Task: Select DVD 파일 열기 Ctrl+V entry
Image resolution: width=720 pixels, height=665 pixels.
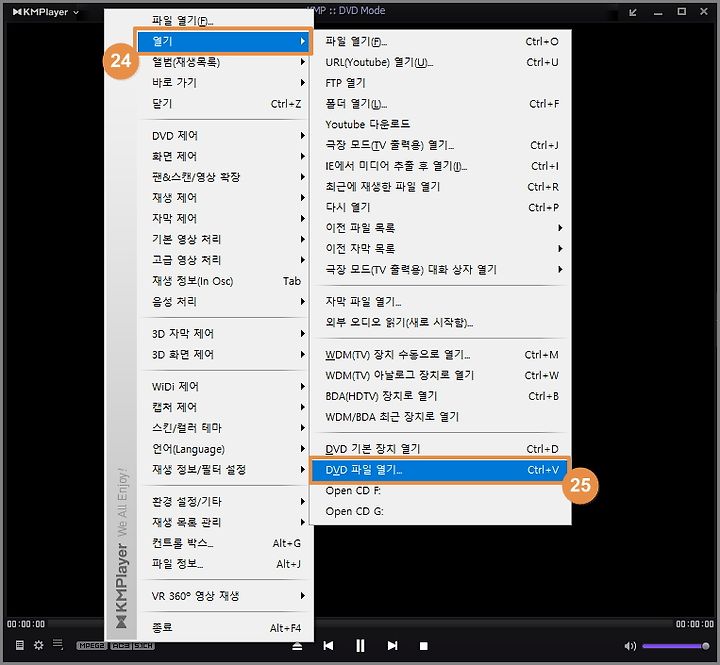Action: (x=439, y=470)
